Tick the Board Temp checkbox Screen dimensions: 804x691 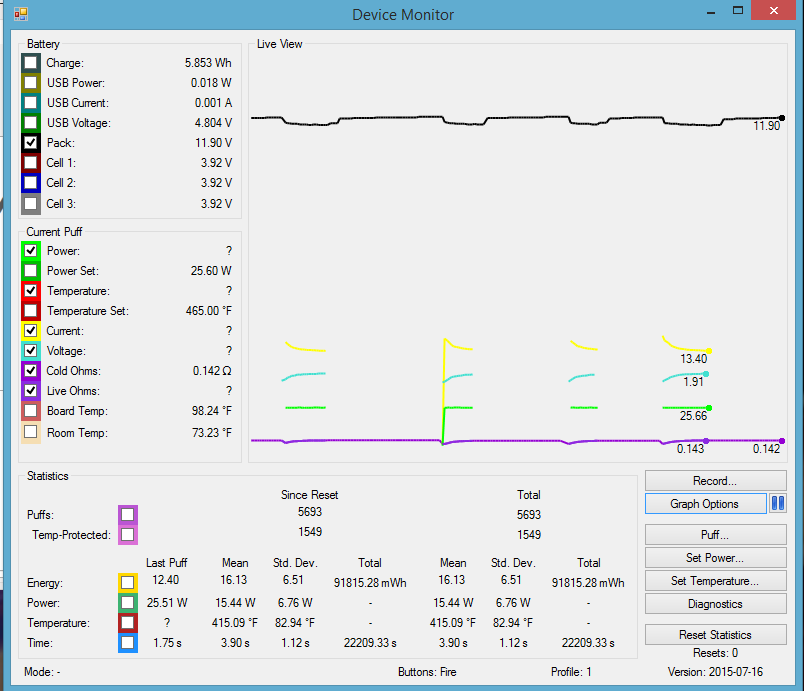click(31, 411)
